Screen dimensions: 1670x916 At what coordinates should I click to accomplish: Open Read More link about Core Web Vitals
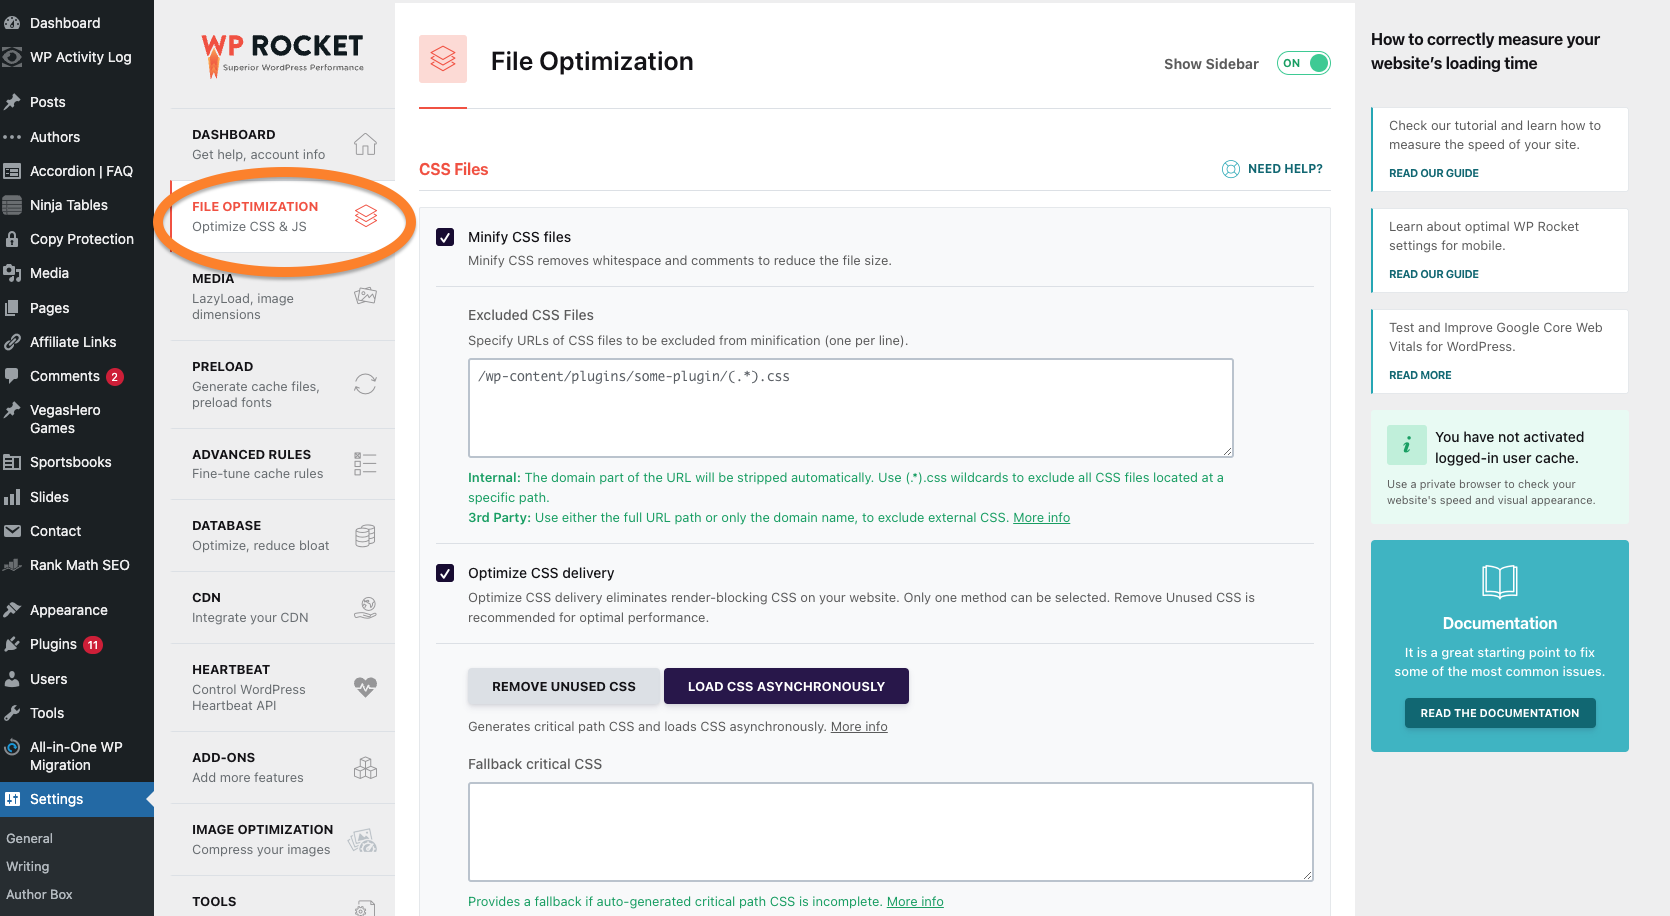tap(1420, 375)
